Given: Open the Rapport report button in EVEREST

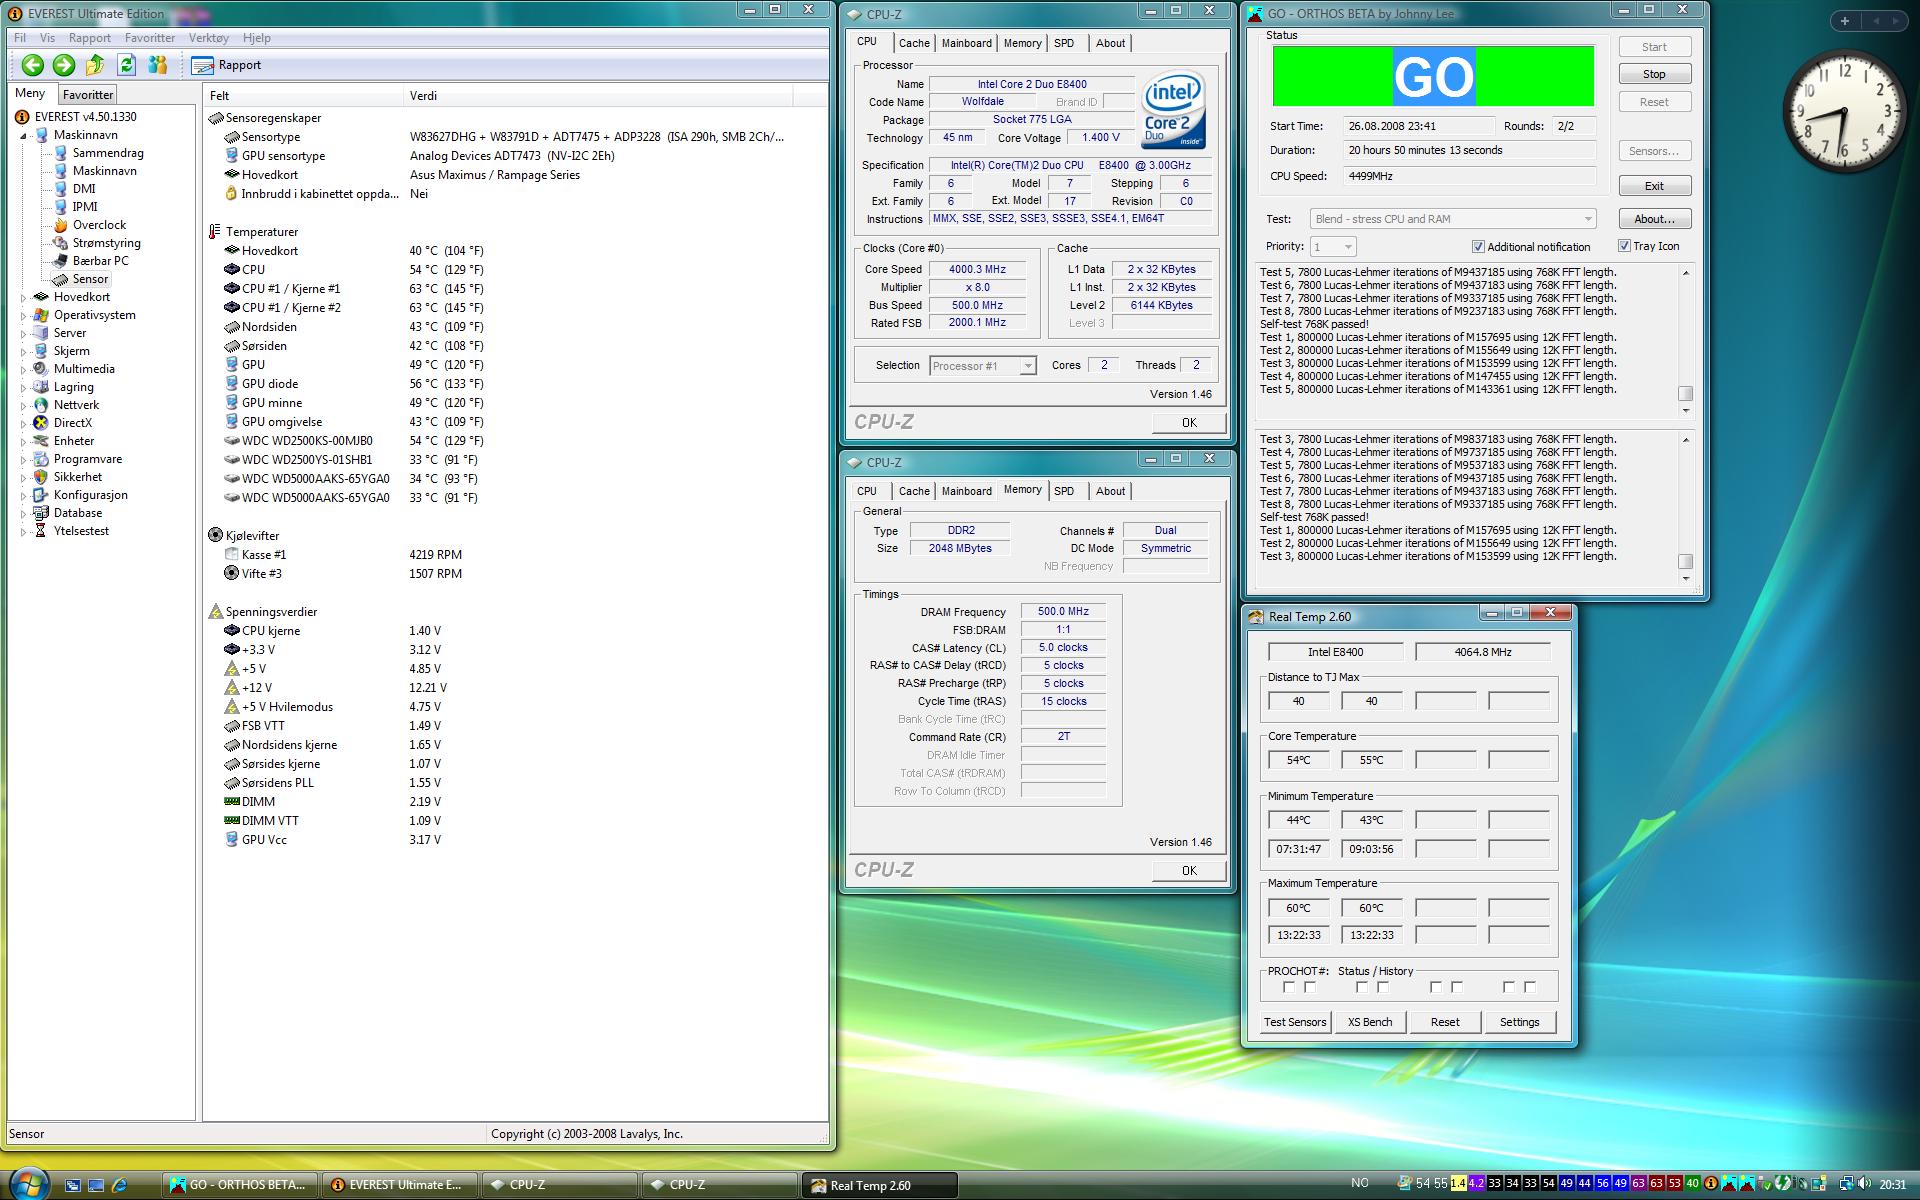Looking at the screenshot, I should pyautogui.click(x=227, y=65).
